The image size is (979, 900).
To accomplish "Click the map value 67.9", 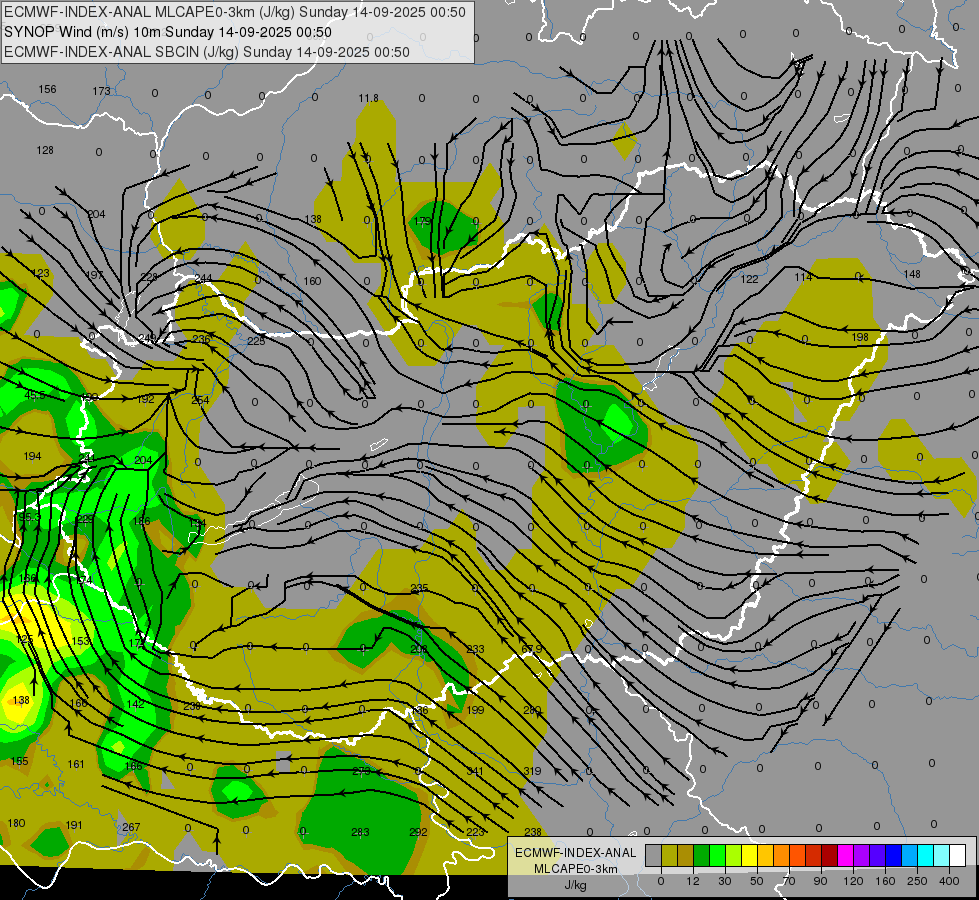I will pos(531,649).
